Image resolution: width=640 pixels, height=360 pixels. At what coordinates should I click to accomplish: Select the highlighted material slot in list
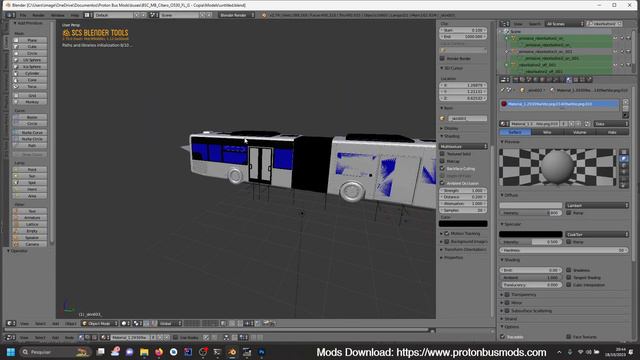tap(559, 104)
